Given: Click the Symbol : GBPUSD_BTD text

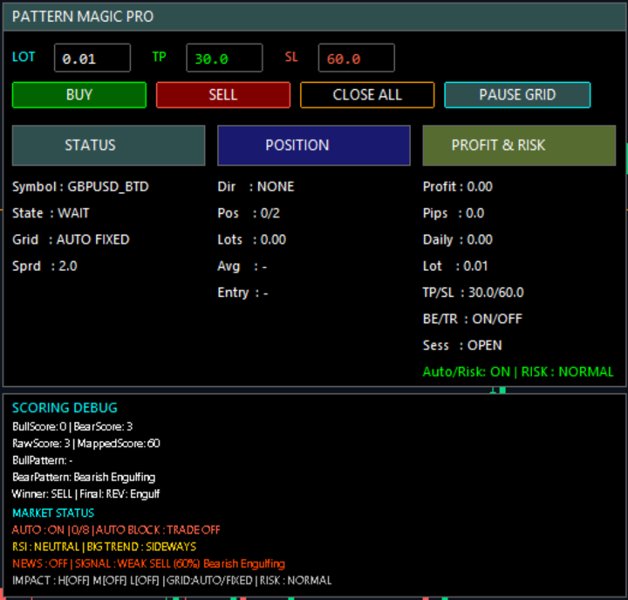Looking at the screenshot, I should pyautogui.click(x=81, y=187).
